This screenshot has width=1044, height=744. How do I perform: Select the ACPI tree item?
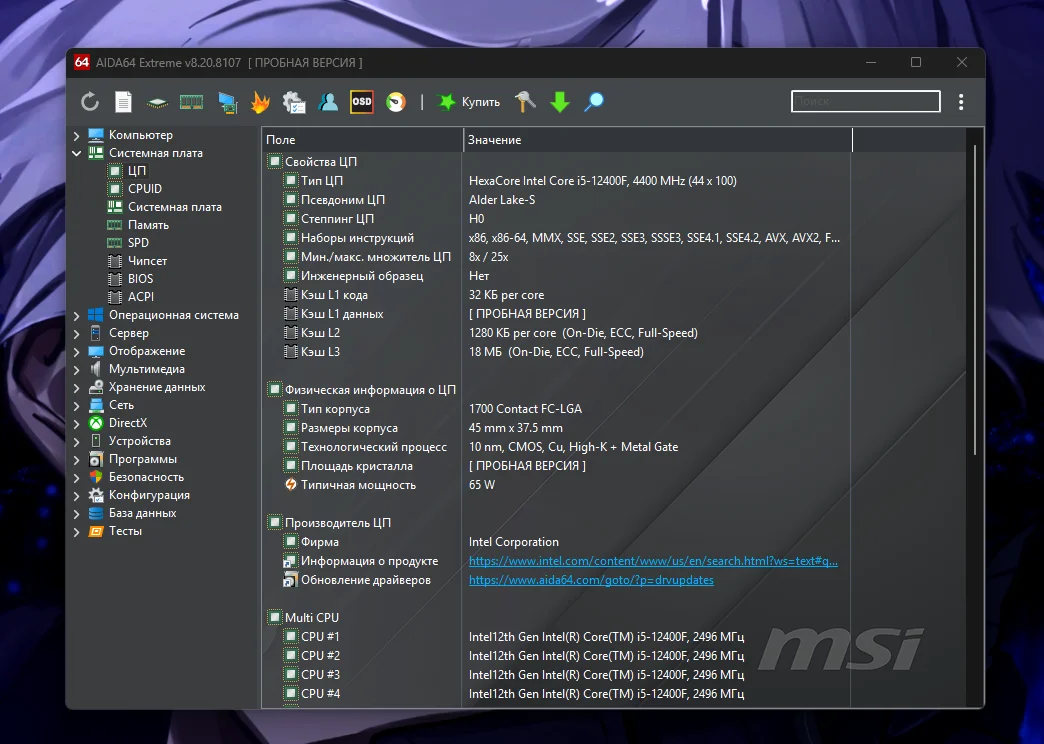click(140, 297)
